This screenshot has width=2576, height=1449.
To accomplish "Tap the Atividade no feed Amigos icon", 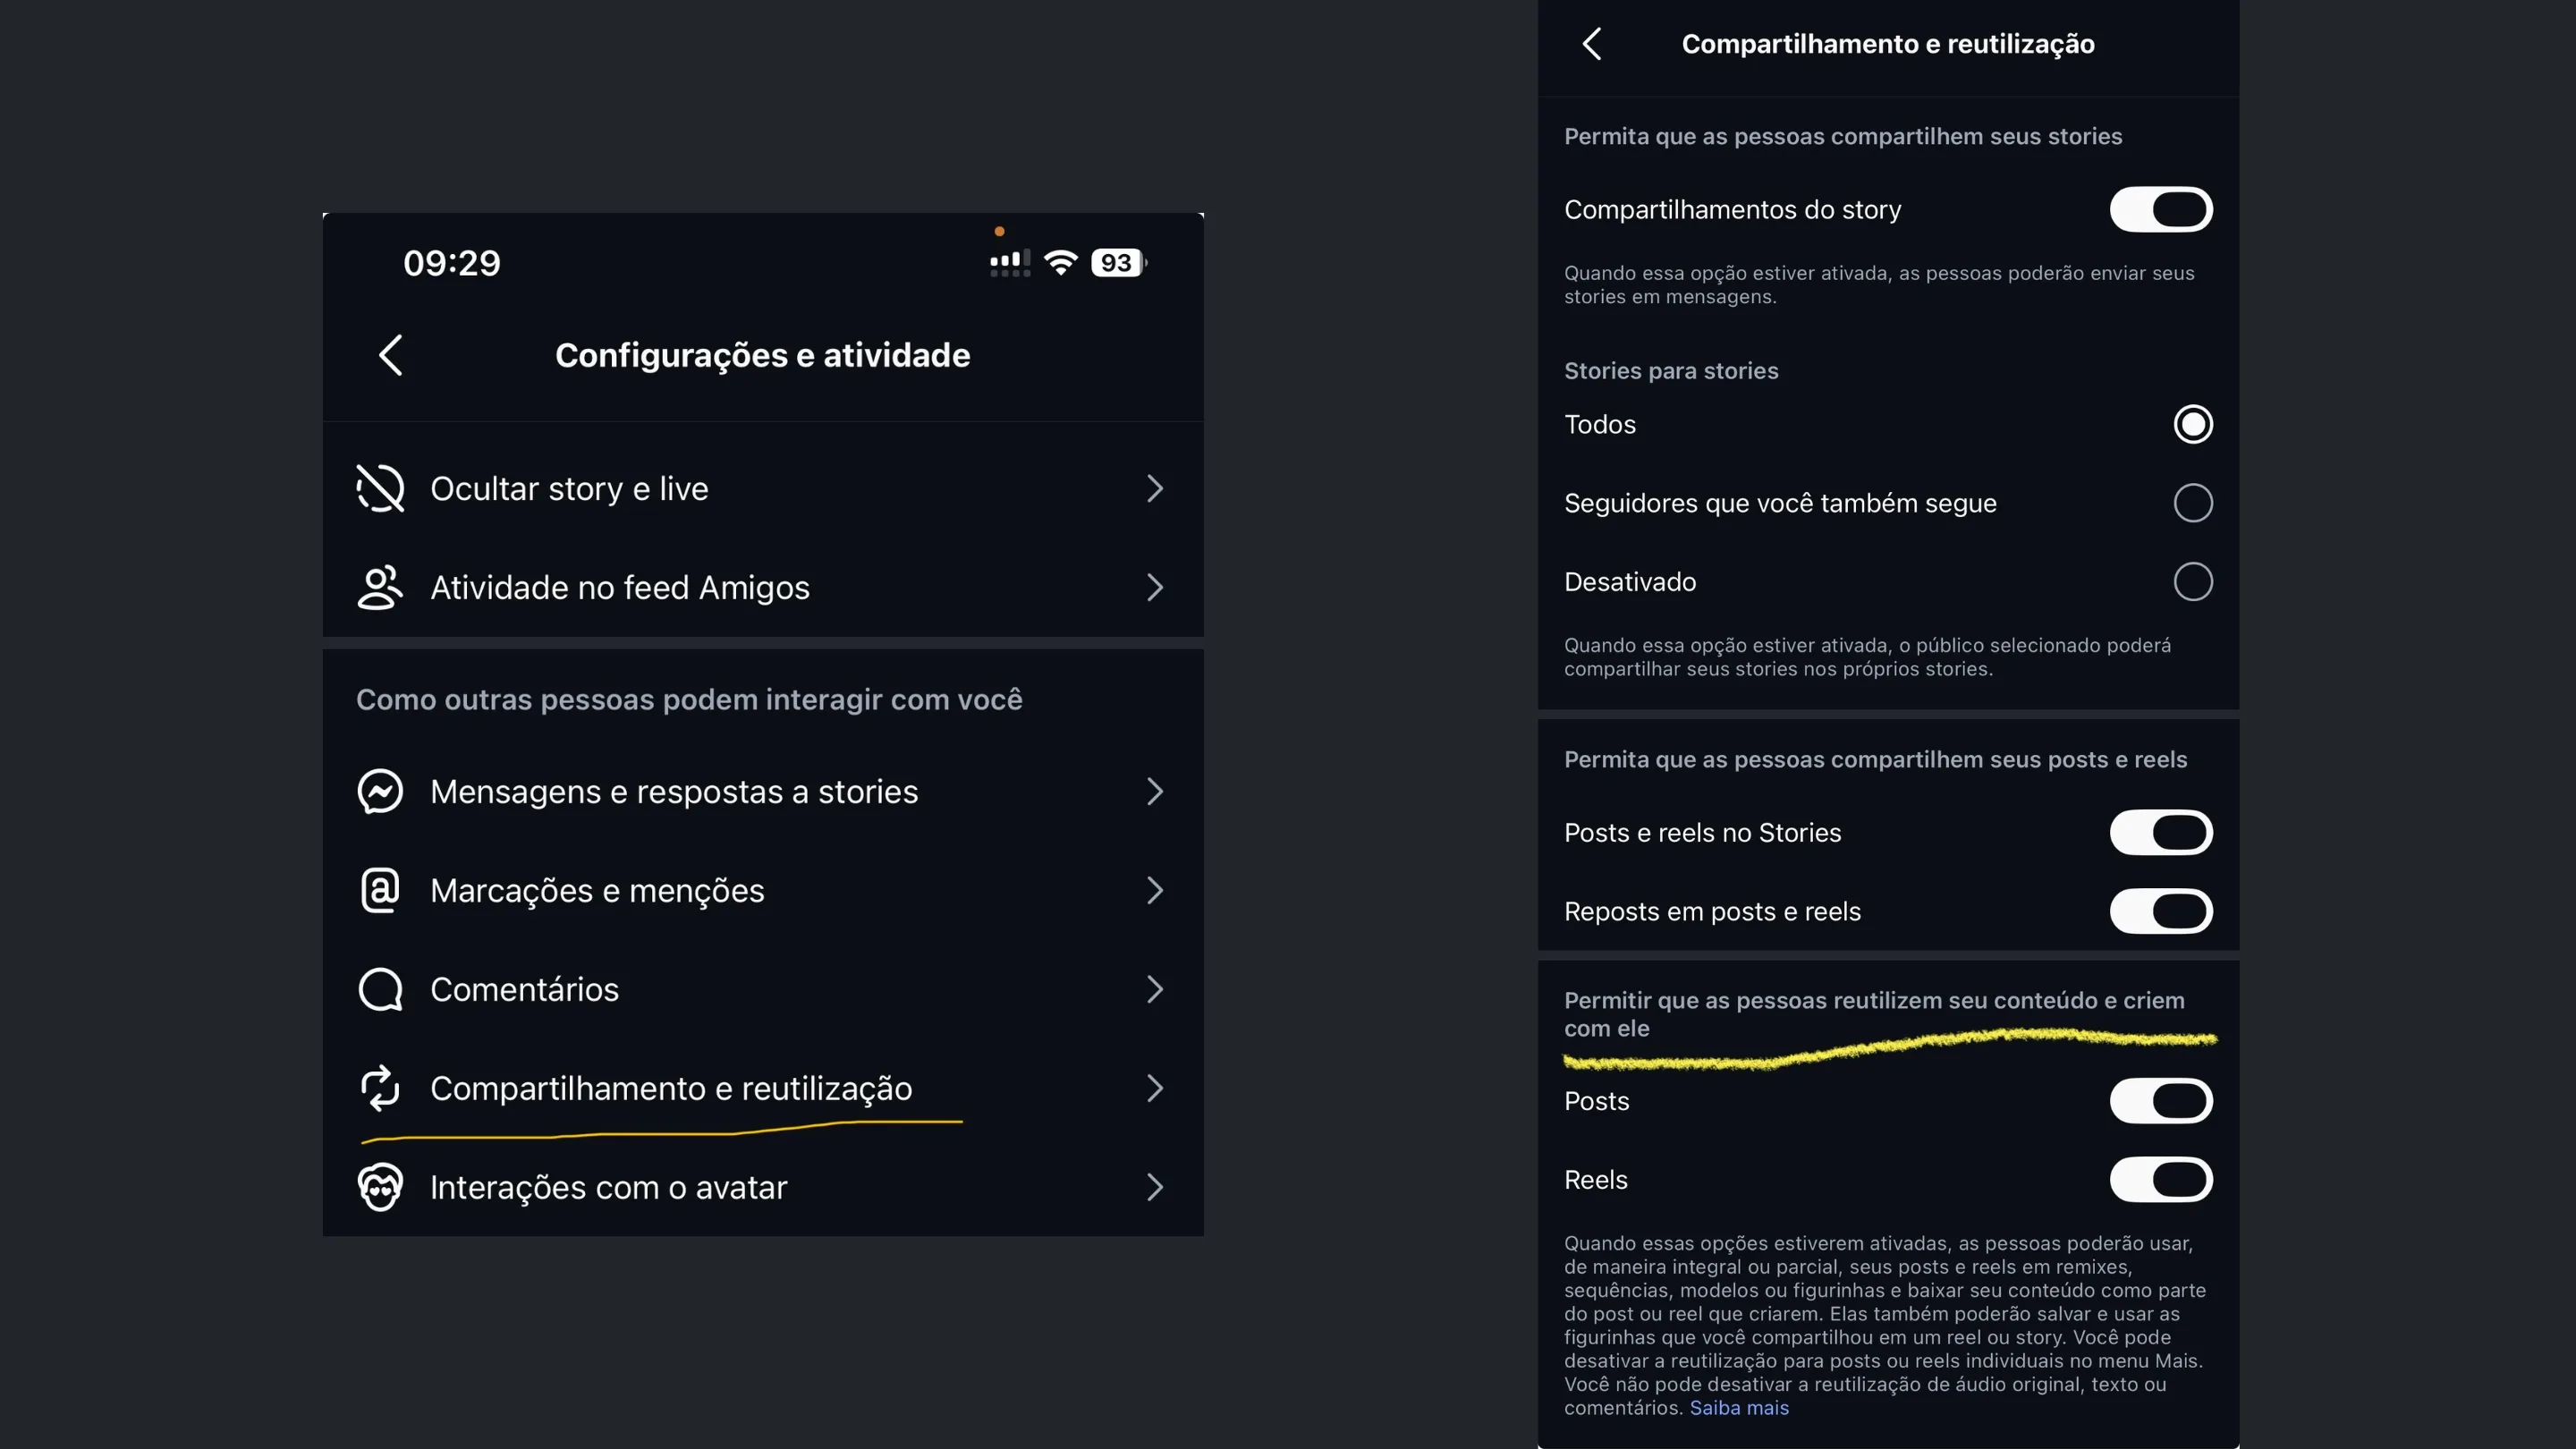I will 380,587.
